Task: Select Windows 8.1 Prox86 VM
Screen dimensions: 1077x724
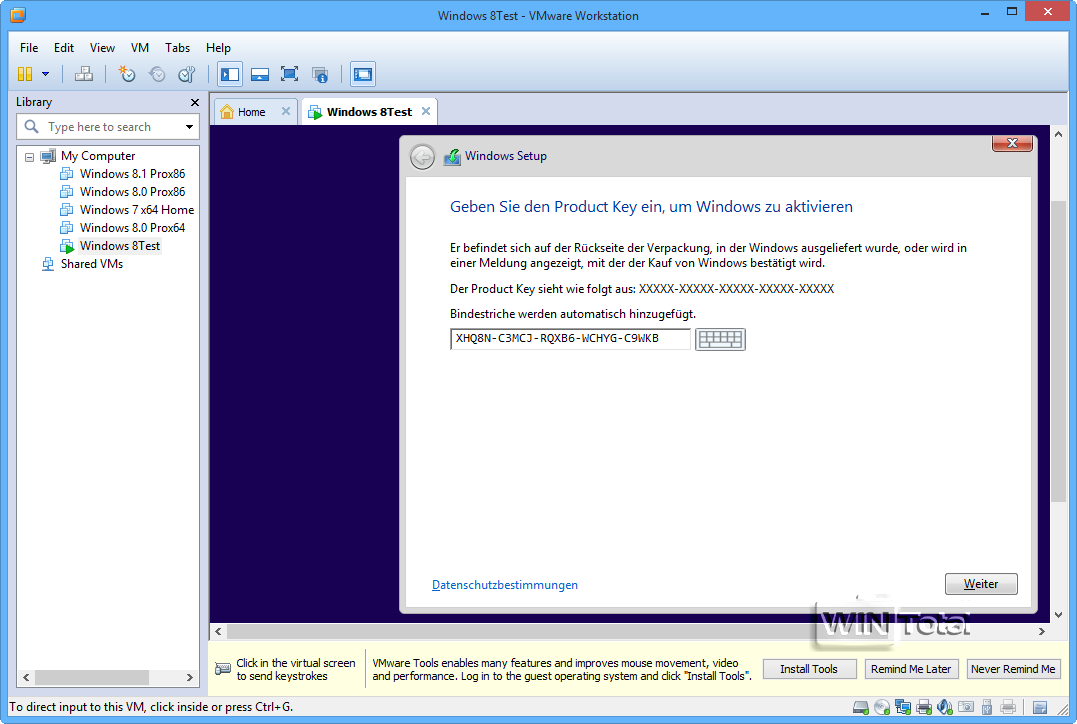Action: [132, 174]
